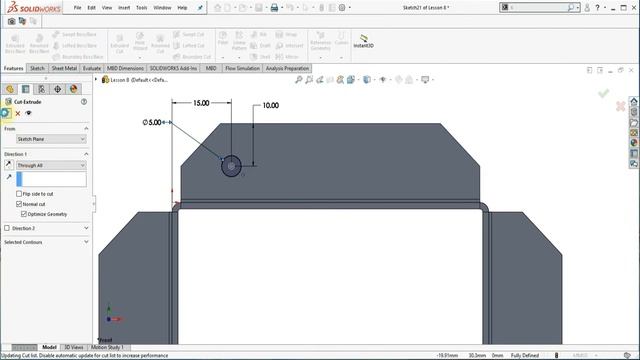Open the Tools menu
This screenshot has width=640, height=360.
[x=142, y=7]
